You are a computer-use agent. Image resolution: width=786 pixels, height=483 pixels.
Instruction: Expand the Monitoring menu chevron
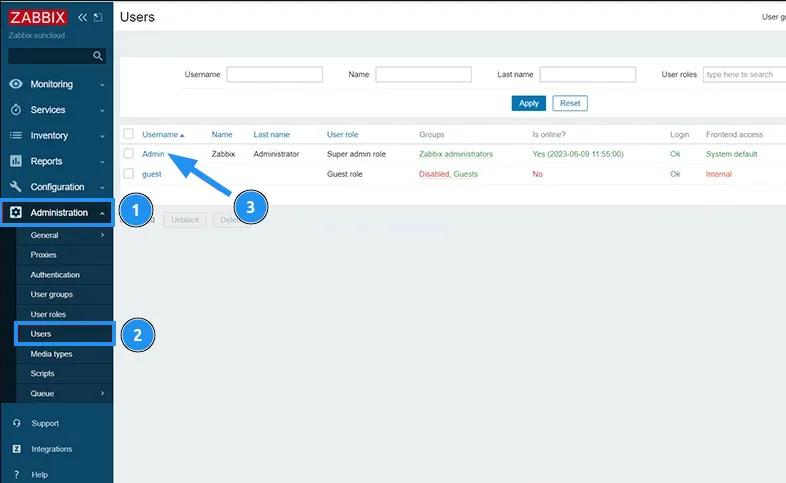click(102, 85)
